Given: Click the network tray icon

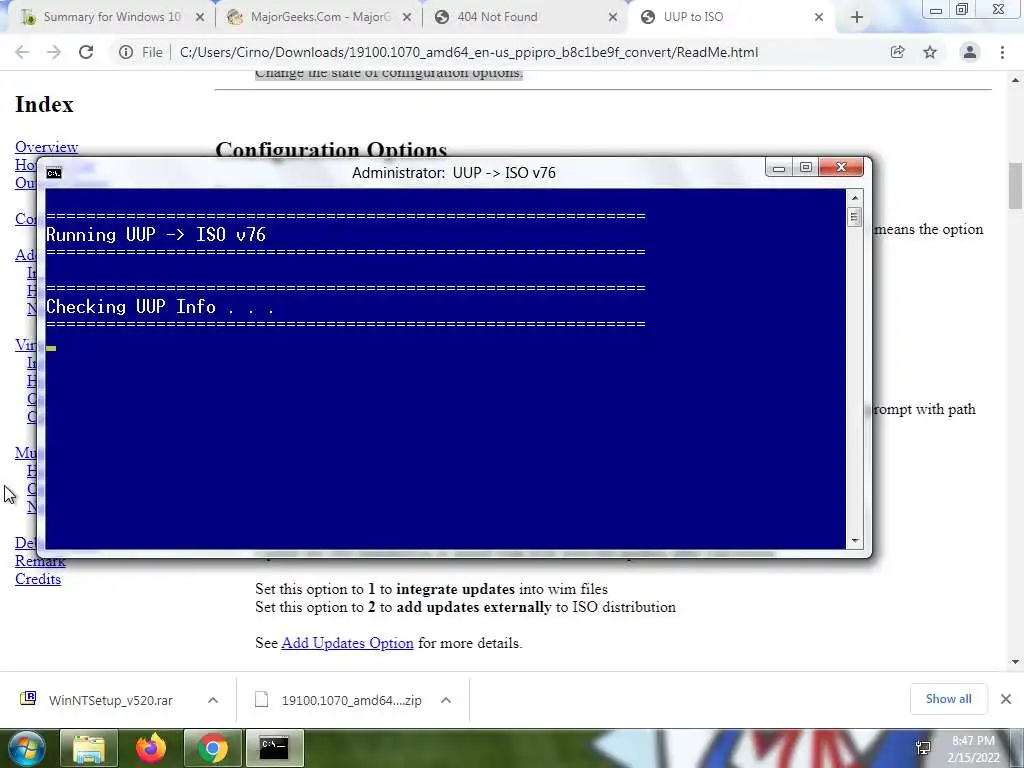Looking at the screenshot, I should [x=923, y=748].
